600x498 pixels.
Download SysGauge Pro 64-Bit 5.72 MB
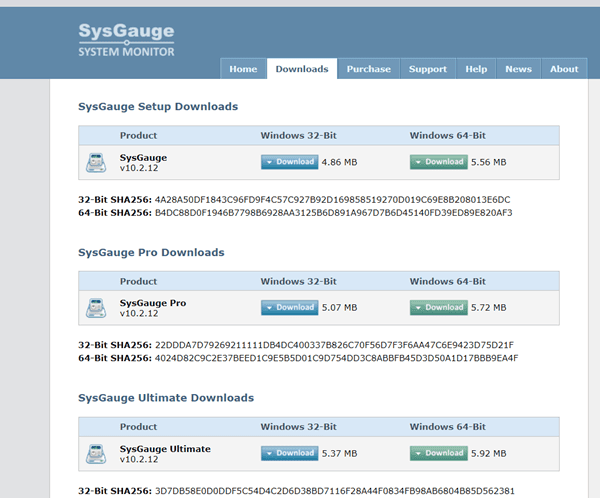point(439,307)
